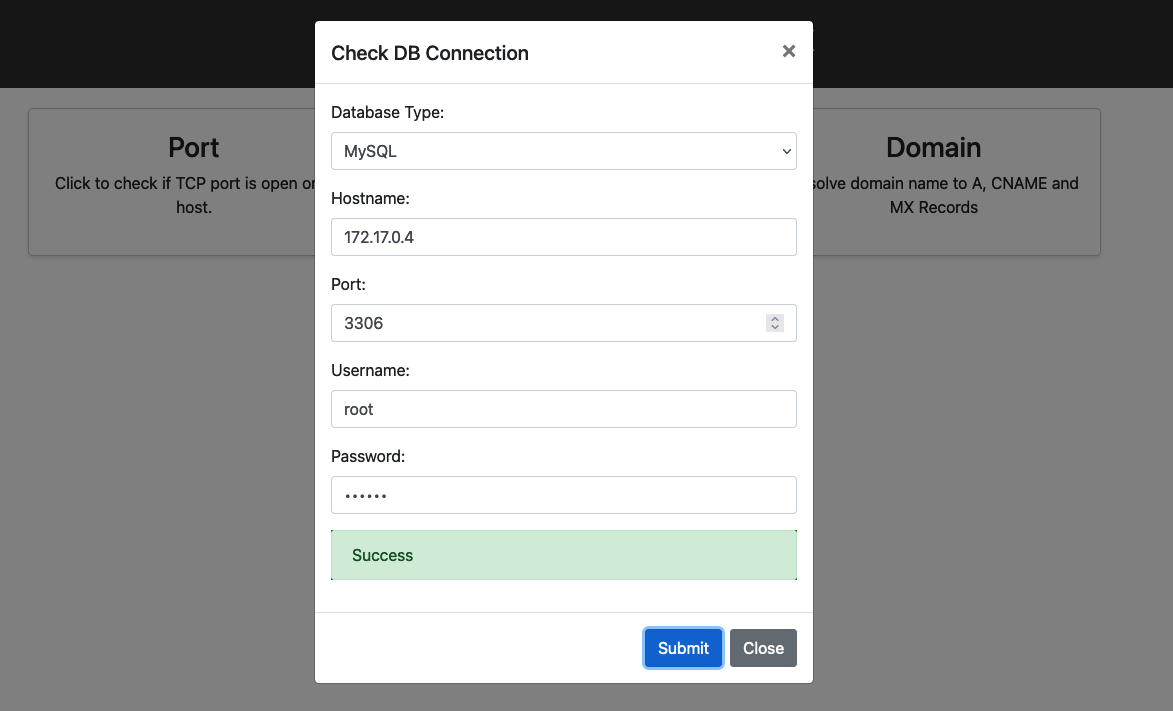
Task: Open the Database Type dropdown
Action: coord(563,151)
